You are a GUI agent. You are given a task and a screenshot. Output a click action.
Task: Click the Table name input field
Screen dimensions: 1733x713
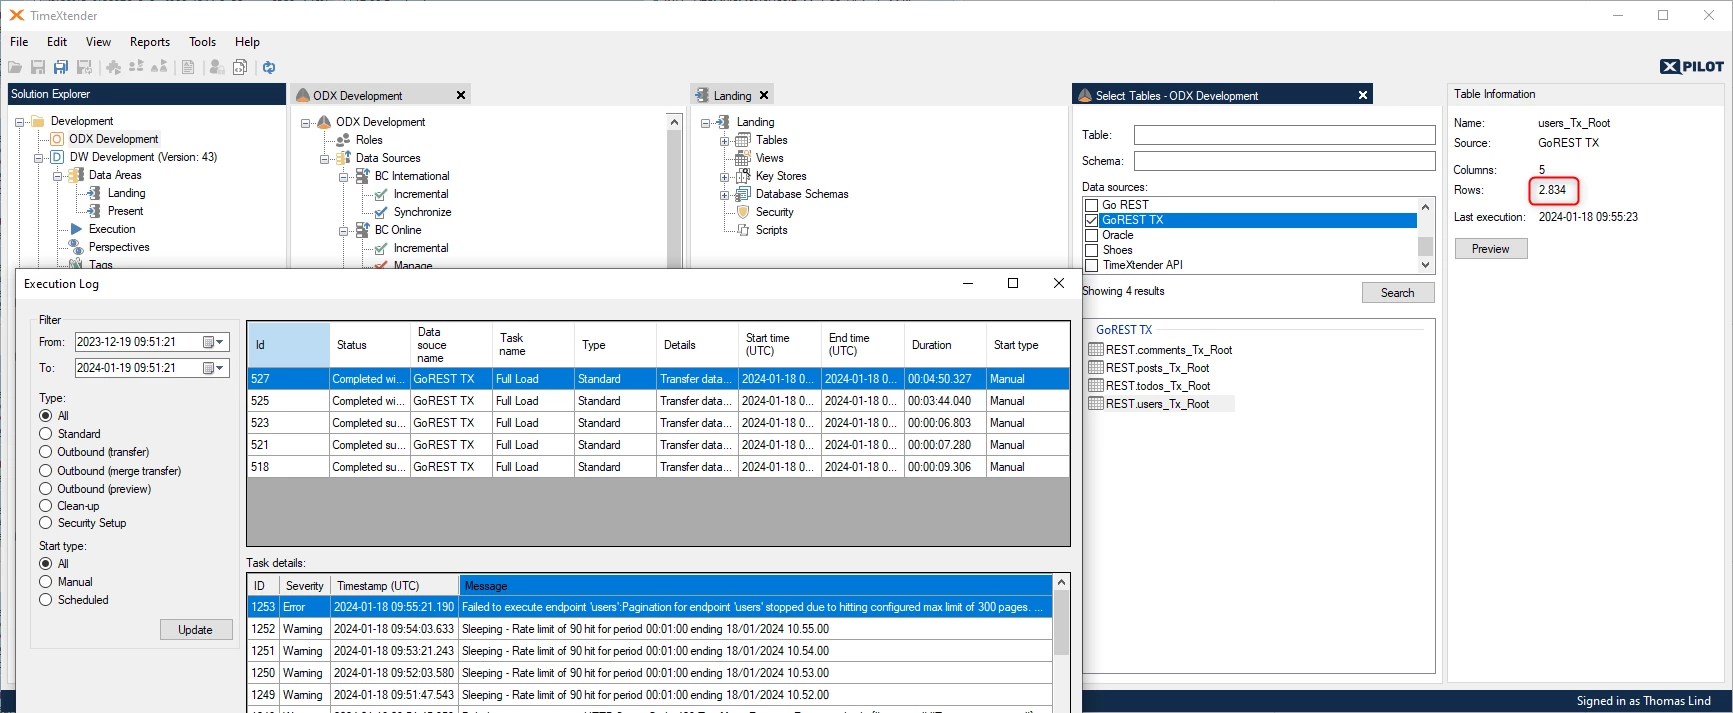coord(1284,135)
